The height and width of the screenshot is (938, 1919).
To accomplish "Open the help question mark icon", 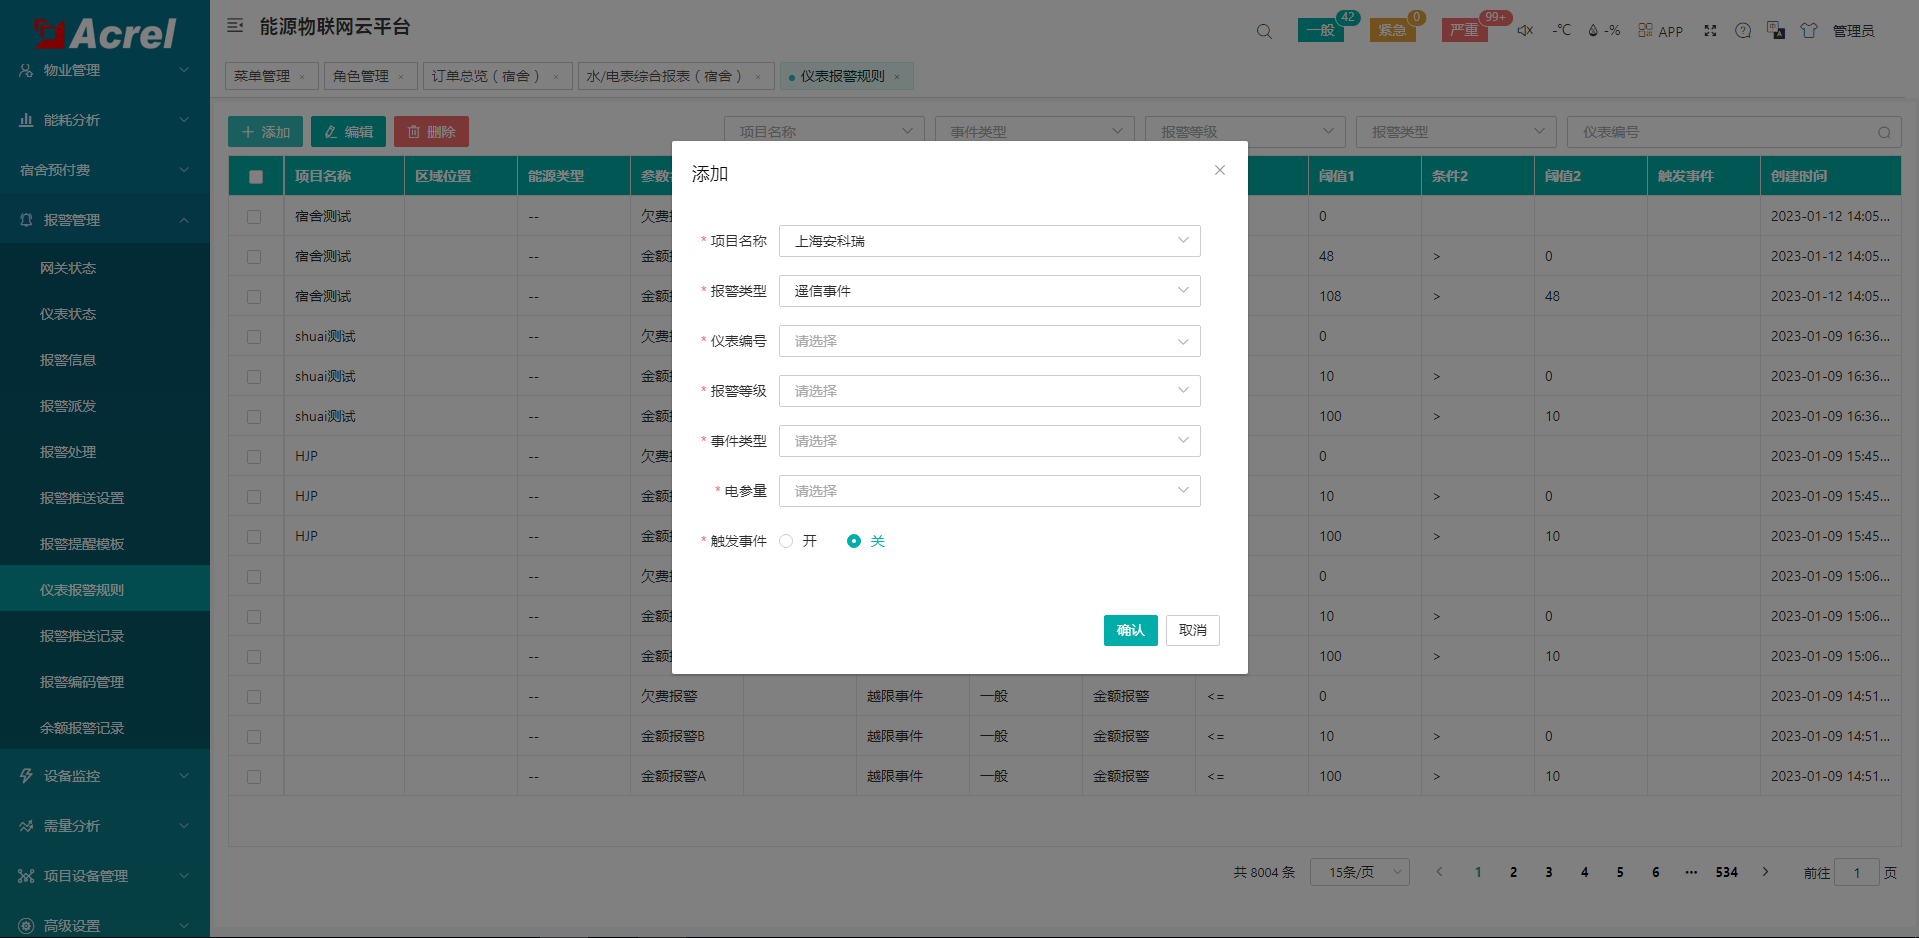I will [x=1743, y=31].
